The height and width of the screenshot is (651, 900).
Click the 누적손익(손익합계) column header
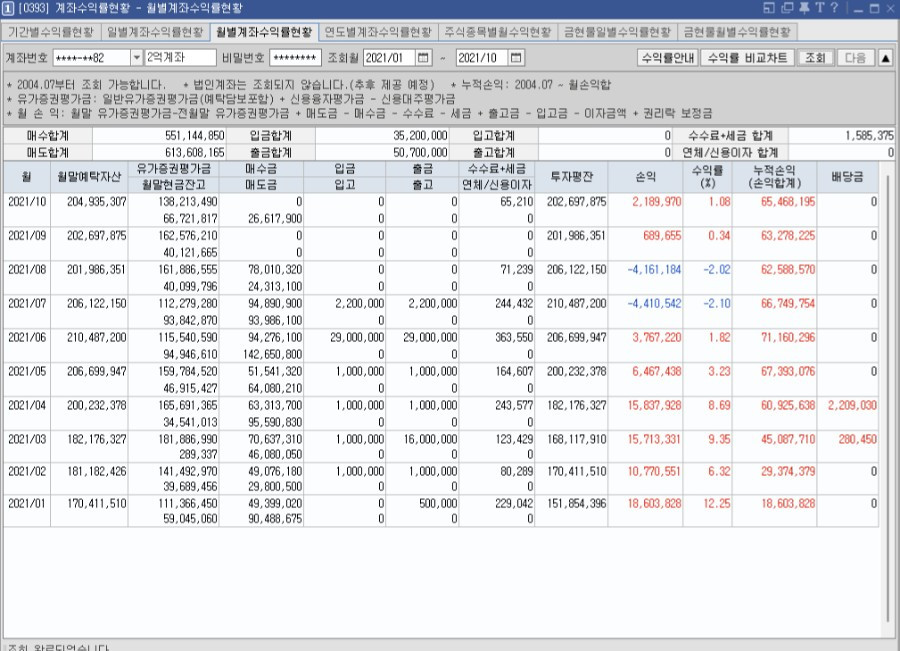click(774, 177)
